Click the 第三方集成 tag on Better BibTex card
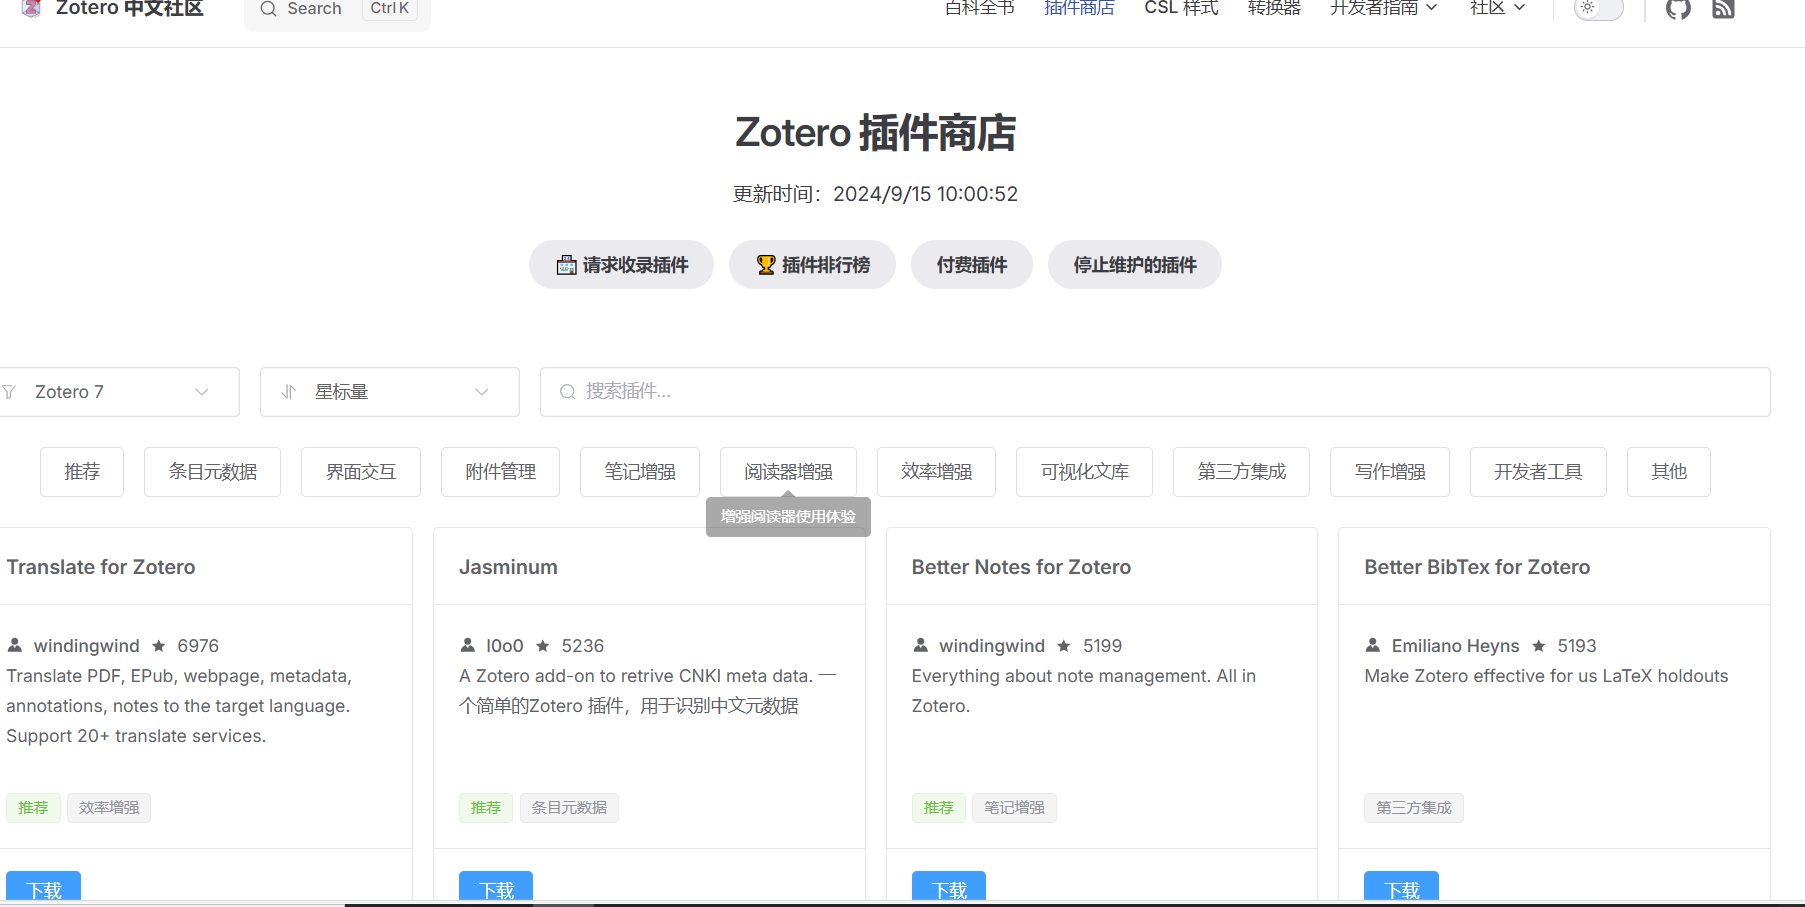1805x907 pixels. (1414, 808)
